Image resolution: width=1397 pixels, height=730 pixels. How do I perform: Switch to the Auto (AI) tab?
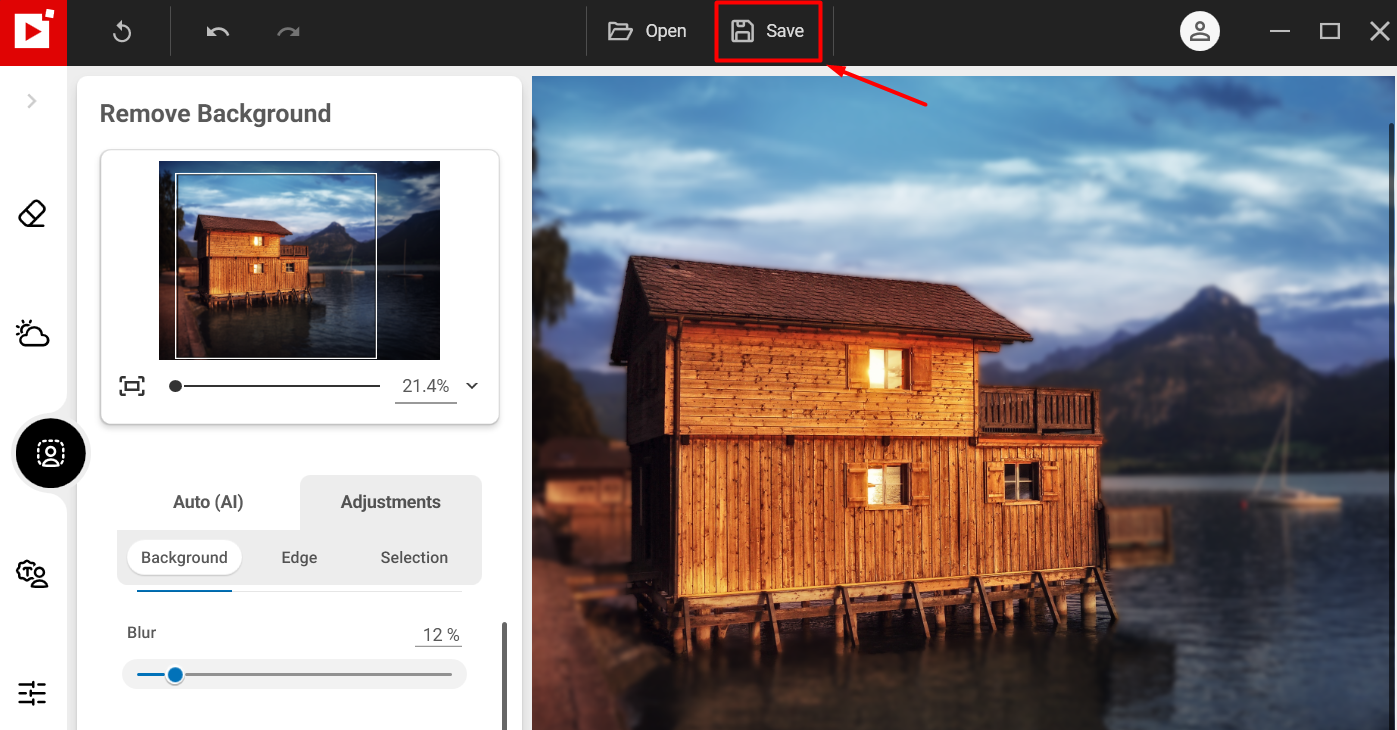pos(208,502)
